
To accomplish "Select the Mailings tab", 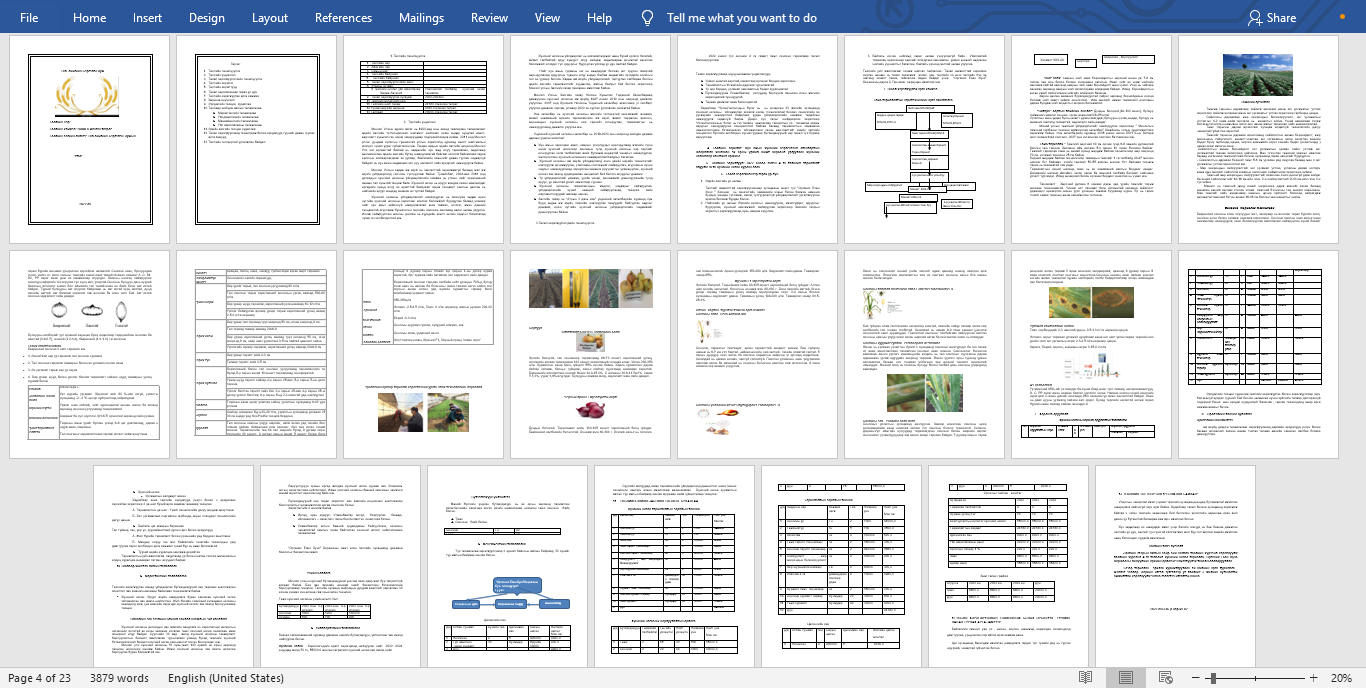I will (x=421, y=18).
